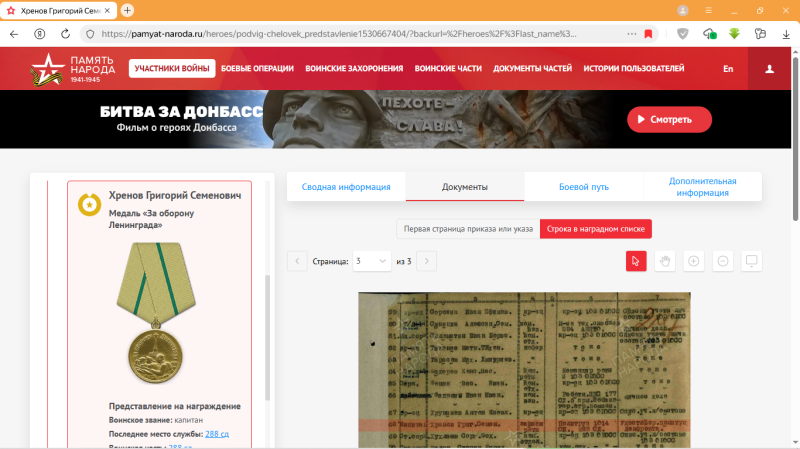Click the page scrollbar thumb
800x449 pixels.
coord(795,138)
